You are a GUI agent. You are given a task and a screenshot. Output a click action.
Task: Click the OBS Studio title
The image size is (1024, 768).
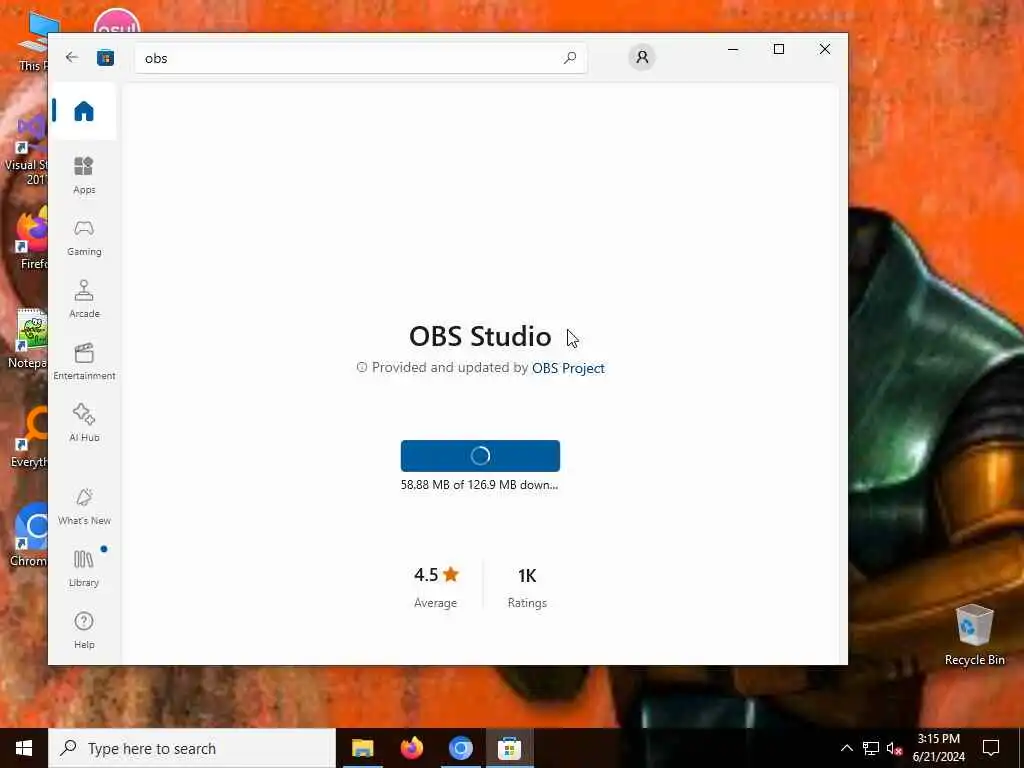pyautogui.click(x=480, y=336)
